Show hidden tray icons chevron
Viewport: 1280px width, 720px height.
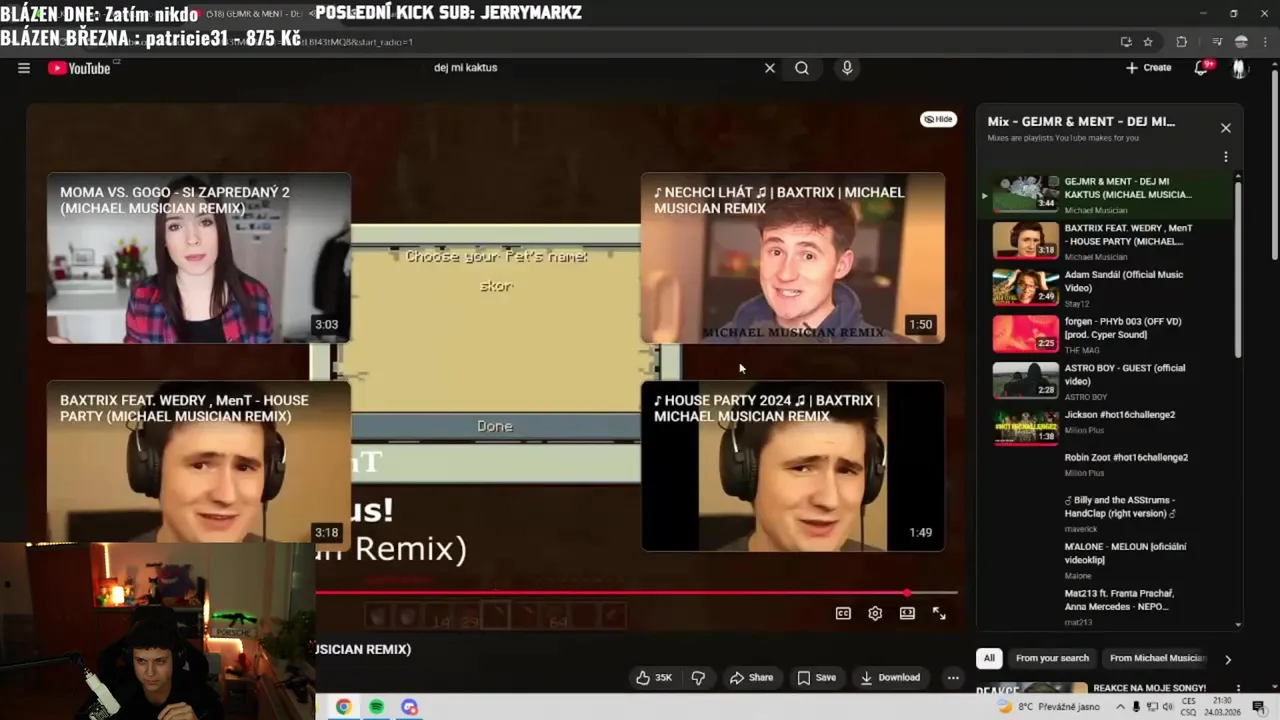[1119, 707]
